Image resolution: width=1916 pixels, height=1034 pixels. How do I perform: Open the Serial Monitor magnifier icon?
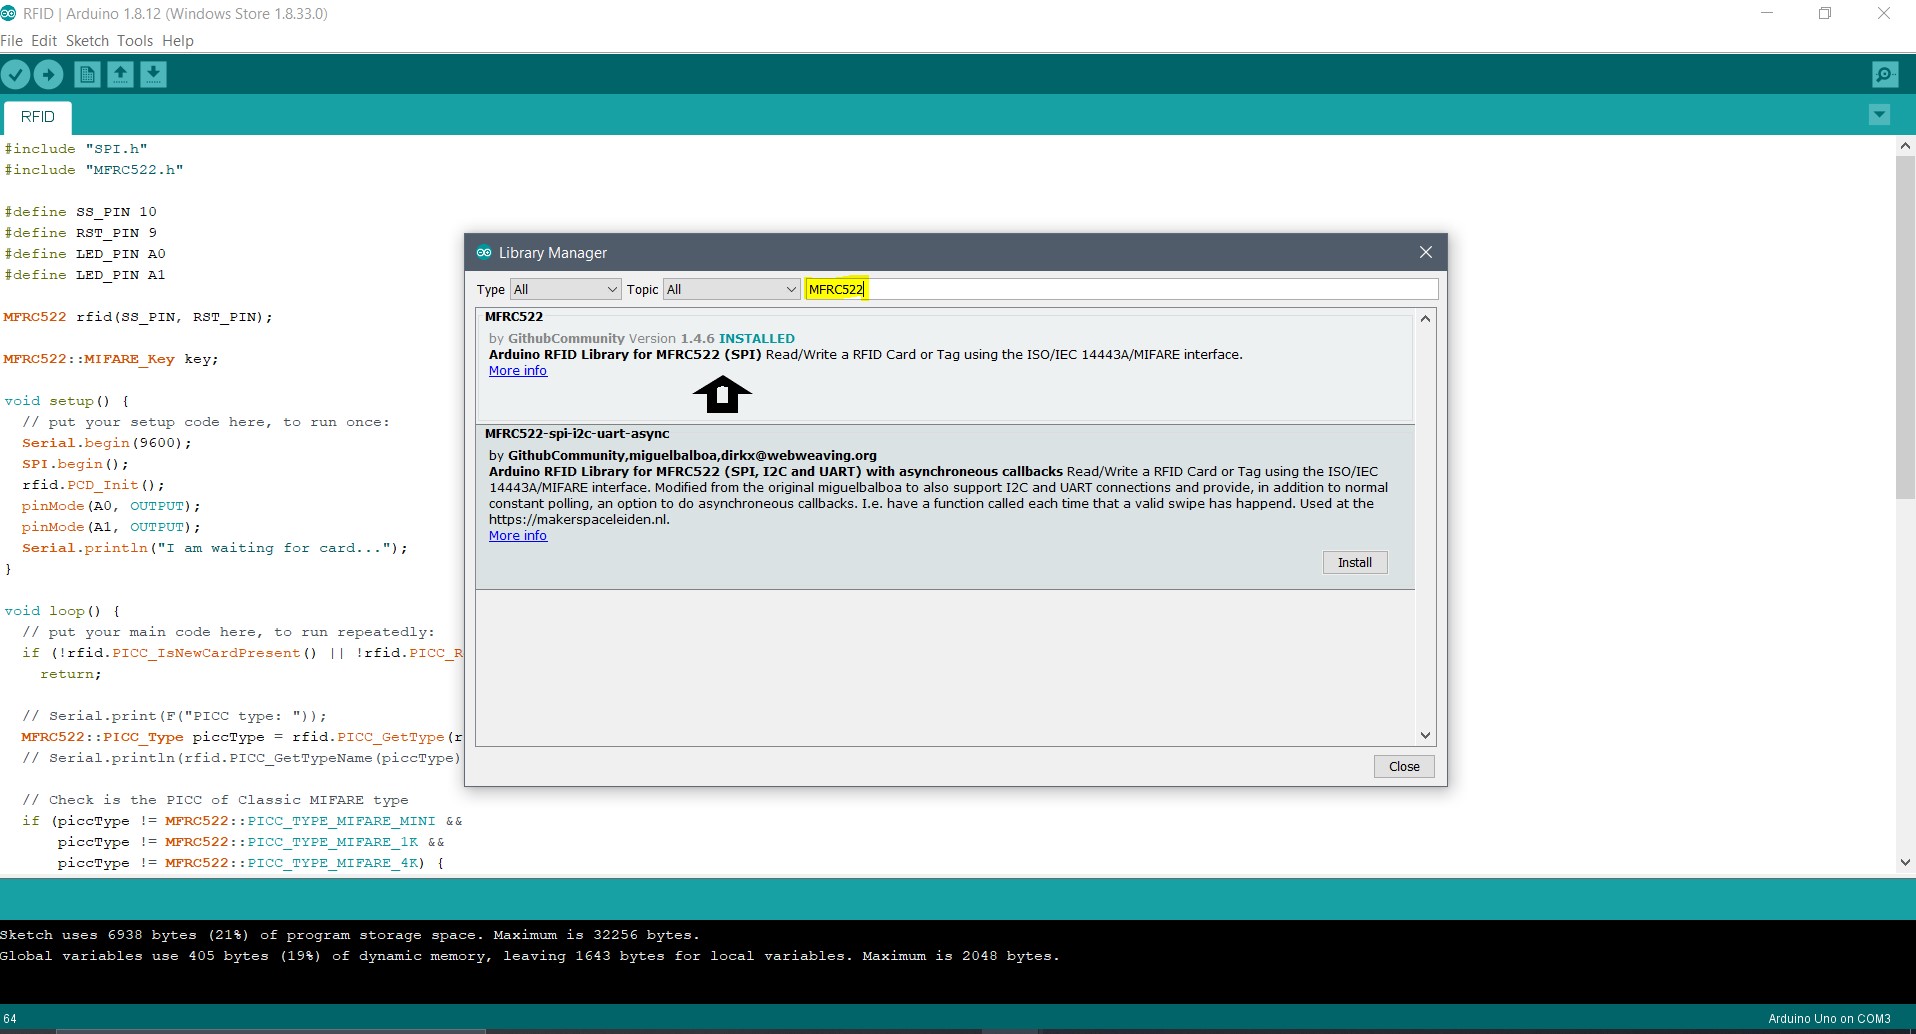(x=1885, y=75)
